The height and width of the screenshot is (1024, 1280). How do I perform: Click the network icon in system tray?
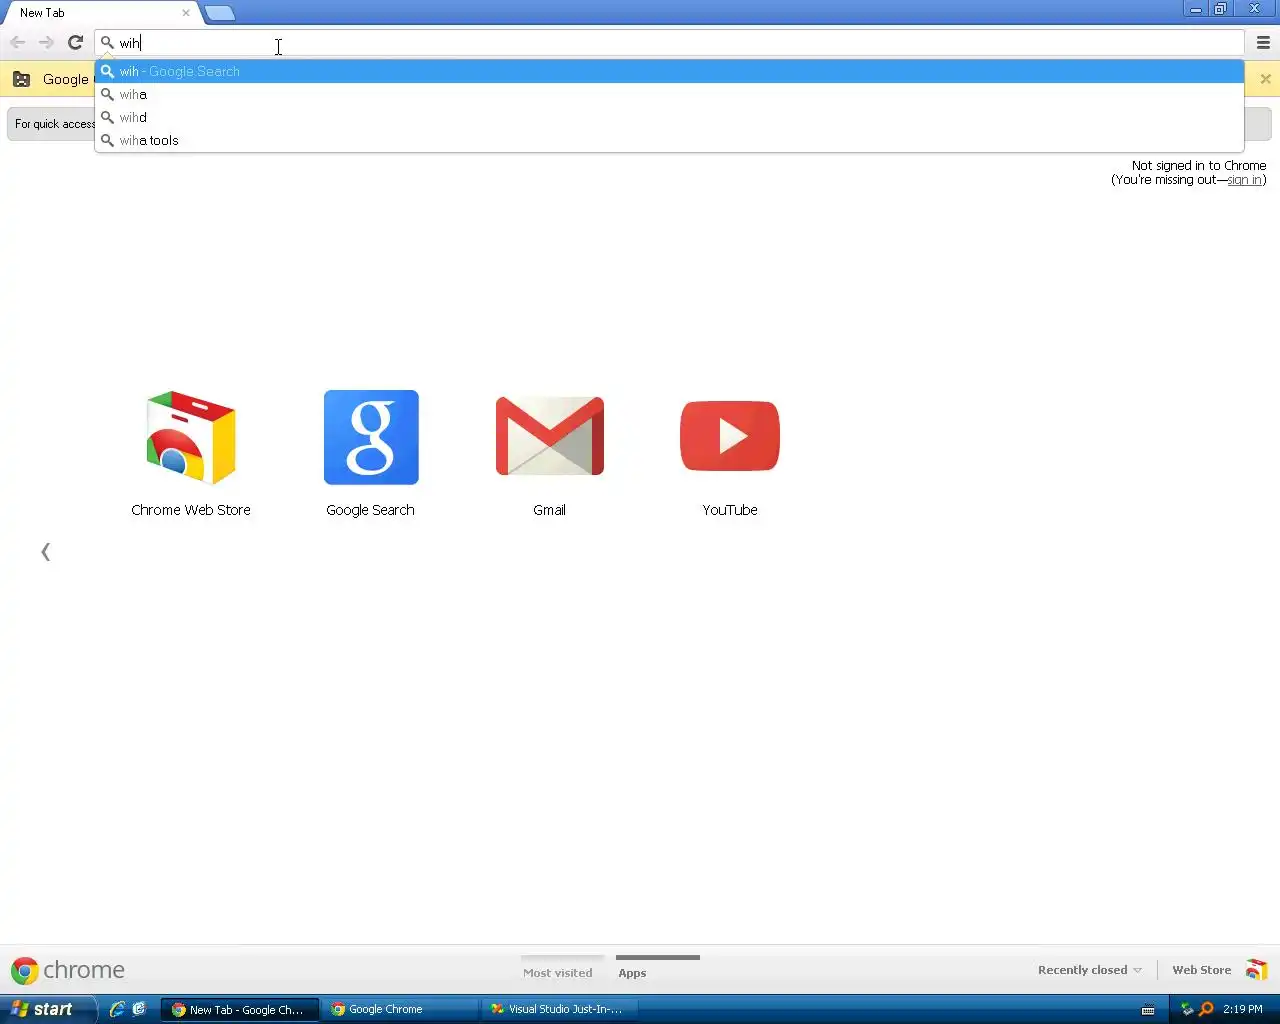coord(1187,1009)
